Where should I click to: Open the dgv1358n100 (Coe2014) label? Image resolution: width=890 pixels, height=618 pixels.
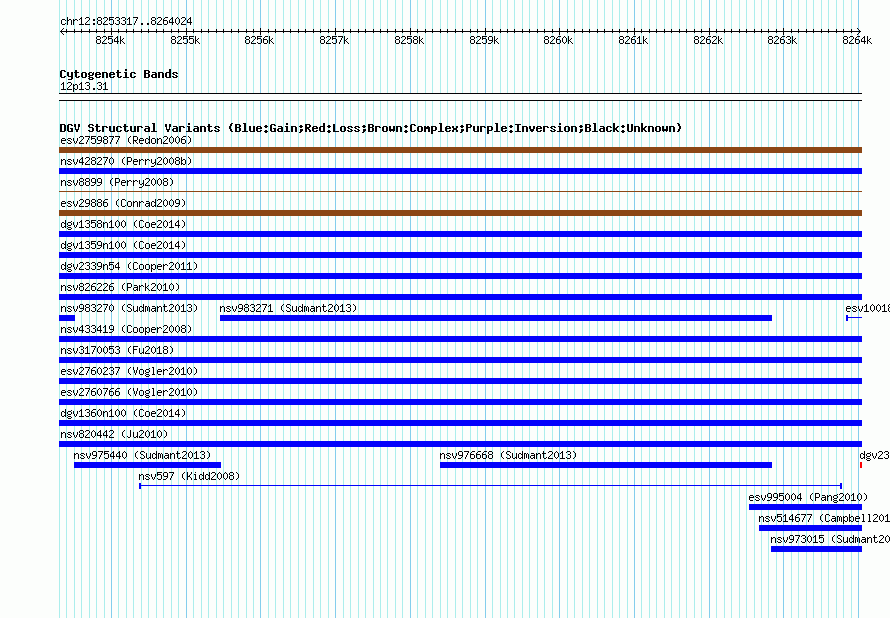122,224
